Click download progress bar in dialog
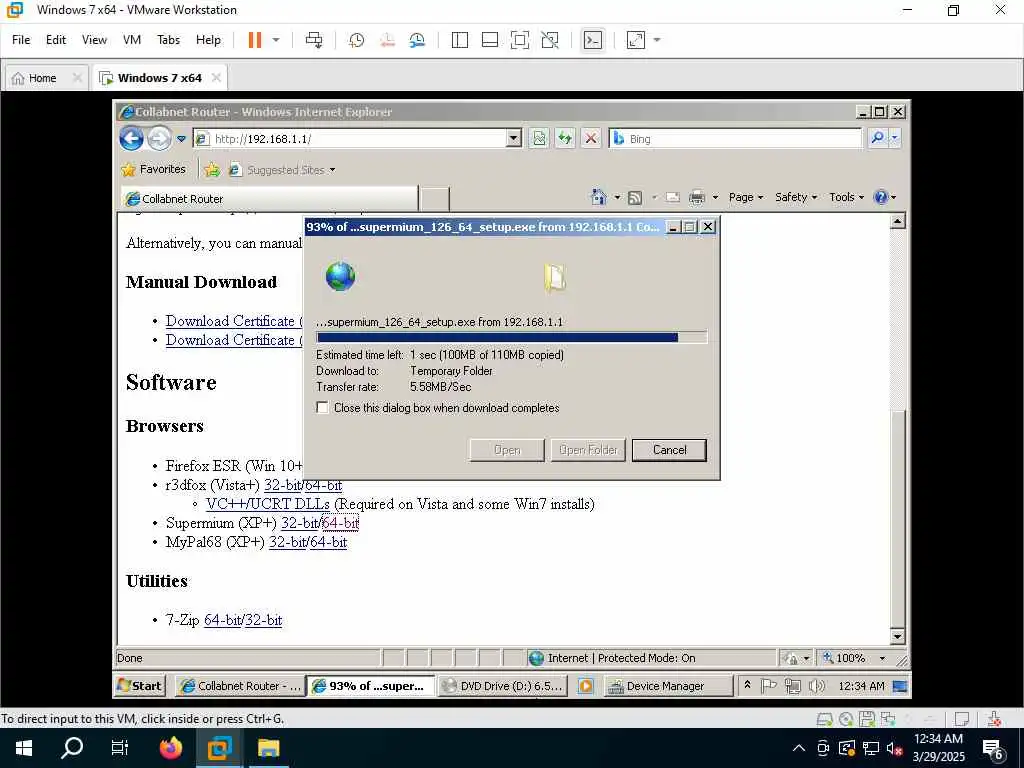This screenshot has width=1024, height=768. point(511,338)
